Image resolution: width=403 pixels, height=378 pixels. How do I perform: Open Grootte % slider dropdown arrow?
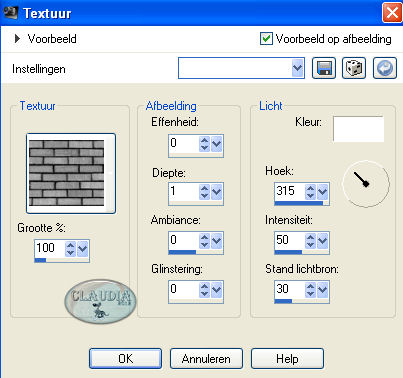pos(82,249)
